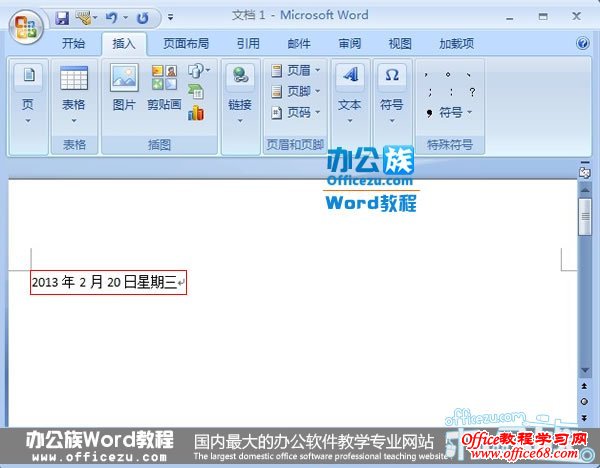Open the 页眉 header dropdown
Screen dimensions: 600x468
coord(295,70)
